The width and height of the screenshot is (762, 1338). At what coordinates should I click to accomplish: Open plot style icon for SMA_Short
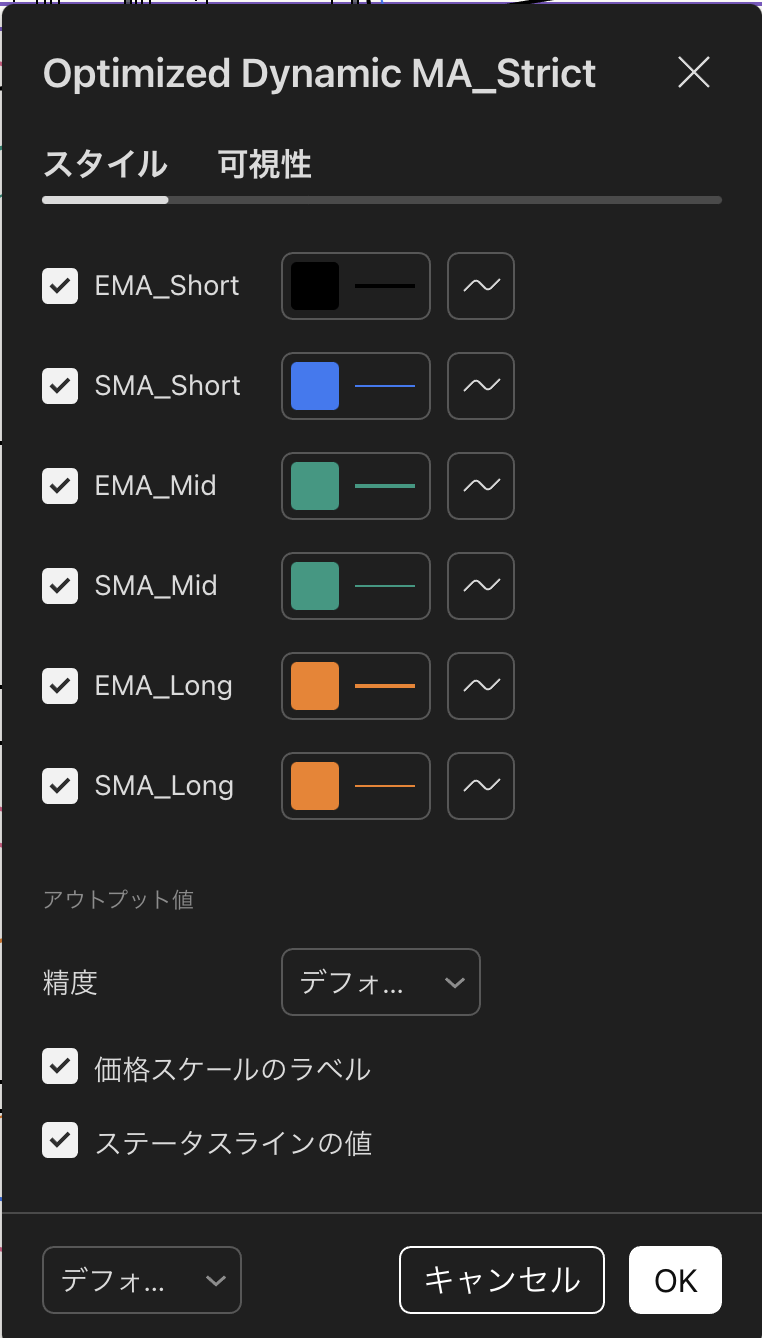[x=481, y=386]
